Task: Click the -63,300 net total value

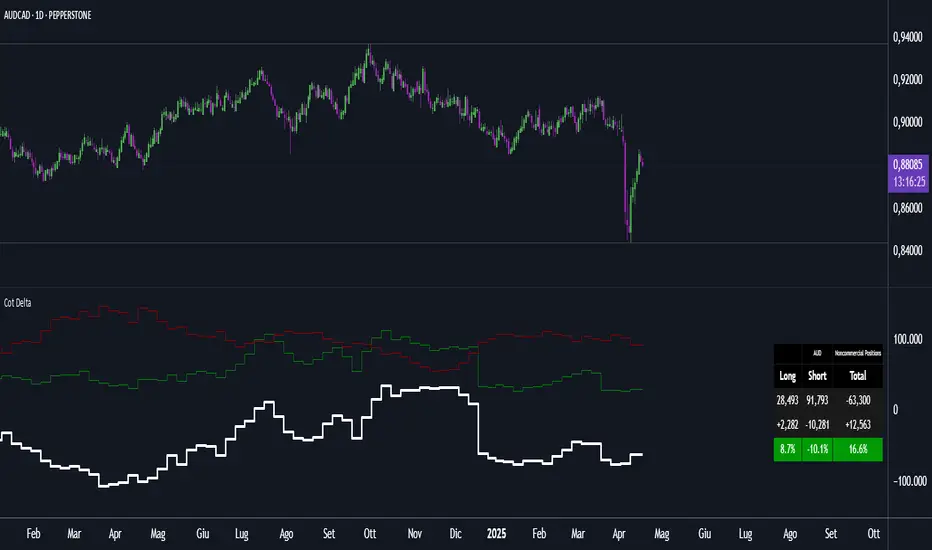Action: point(858,400)
